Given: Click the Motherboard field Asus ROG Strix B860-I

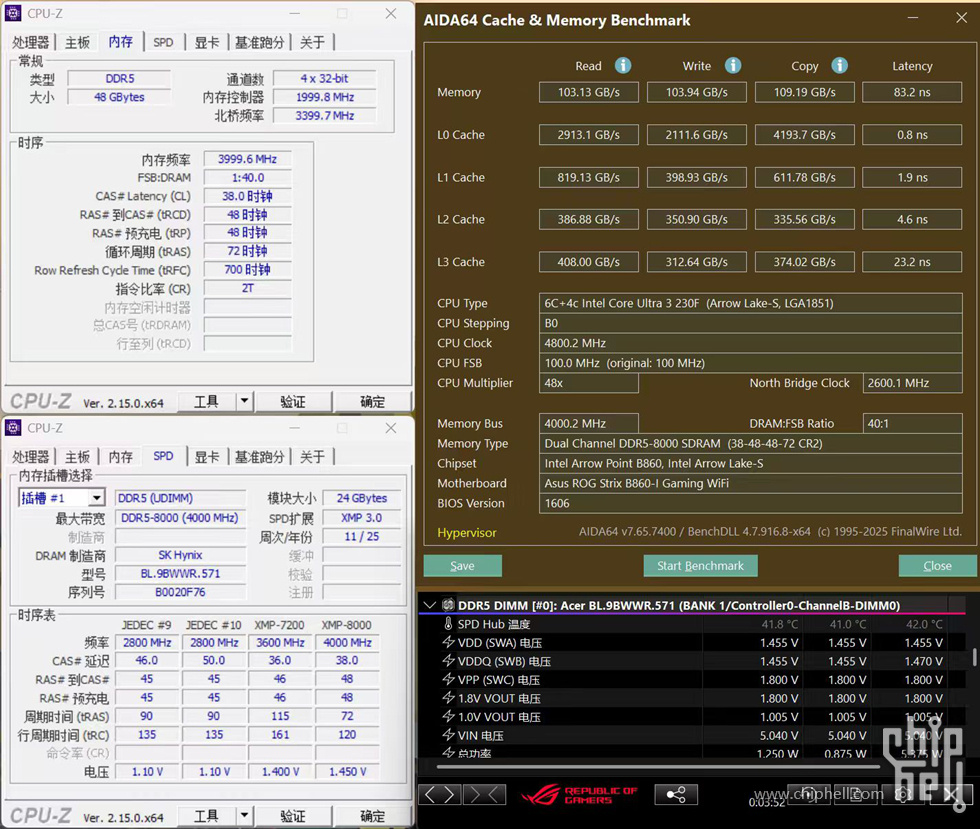Looking at the screenshot, I should coord(751,483).
